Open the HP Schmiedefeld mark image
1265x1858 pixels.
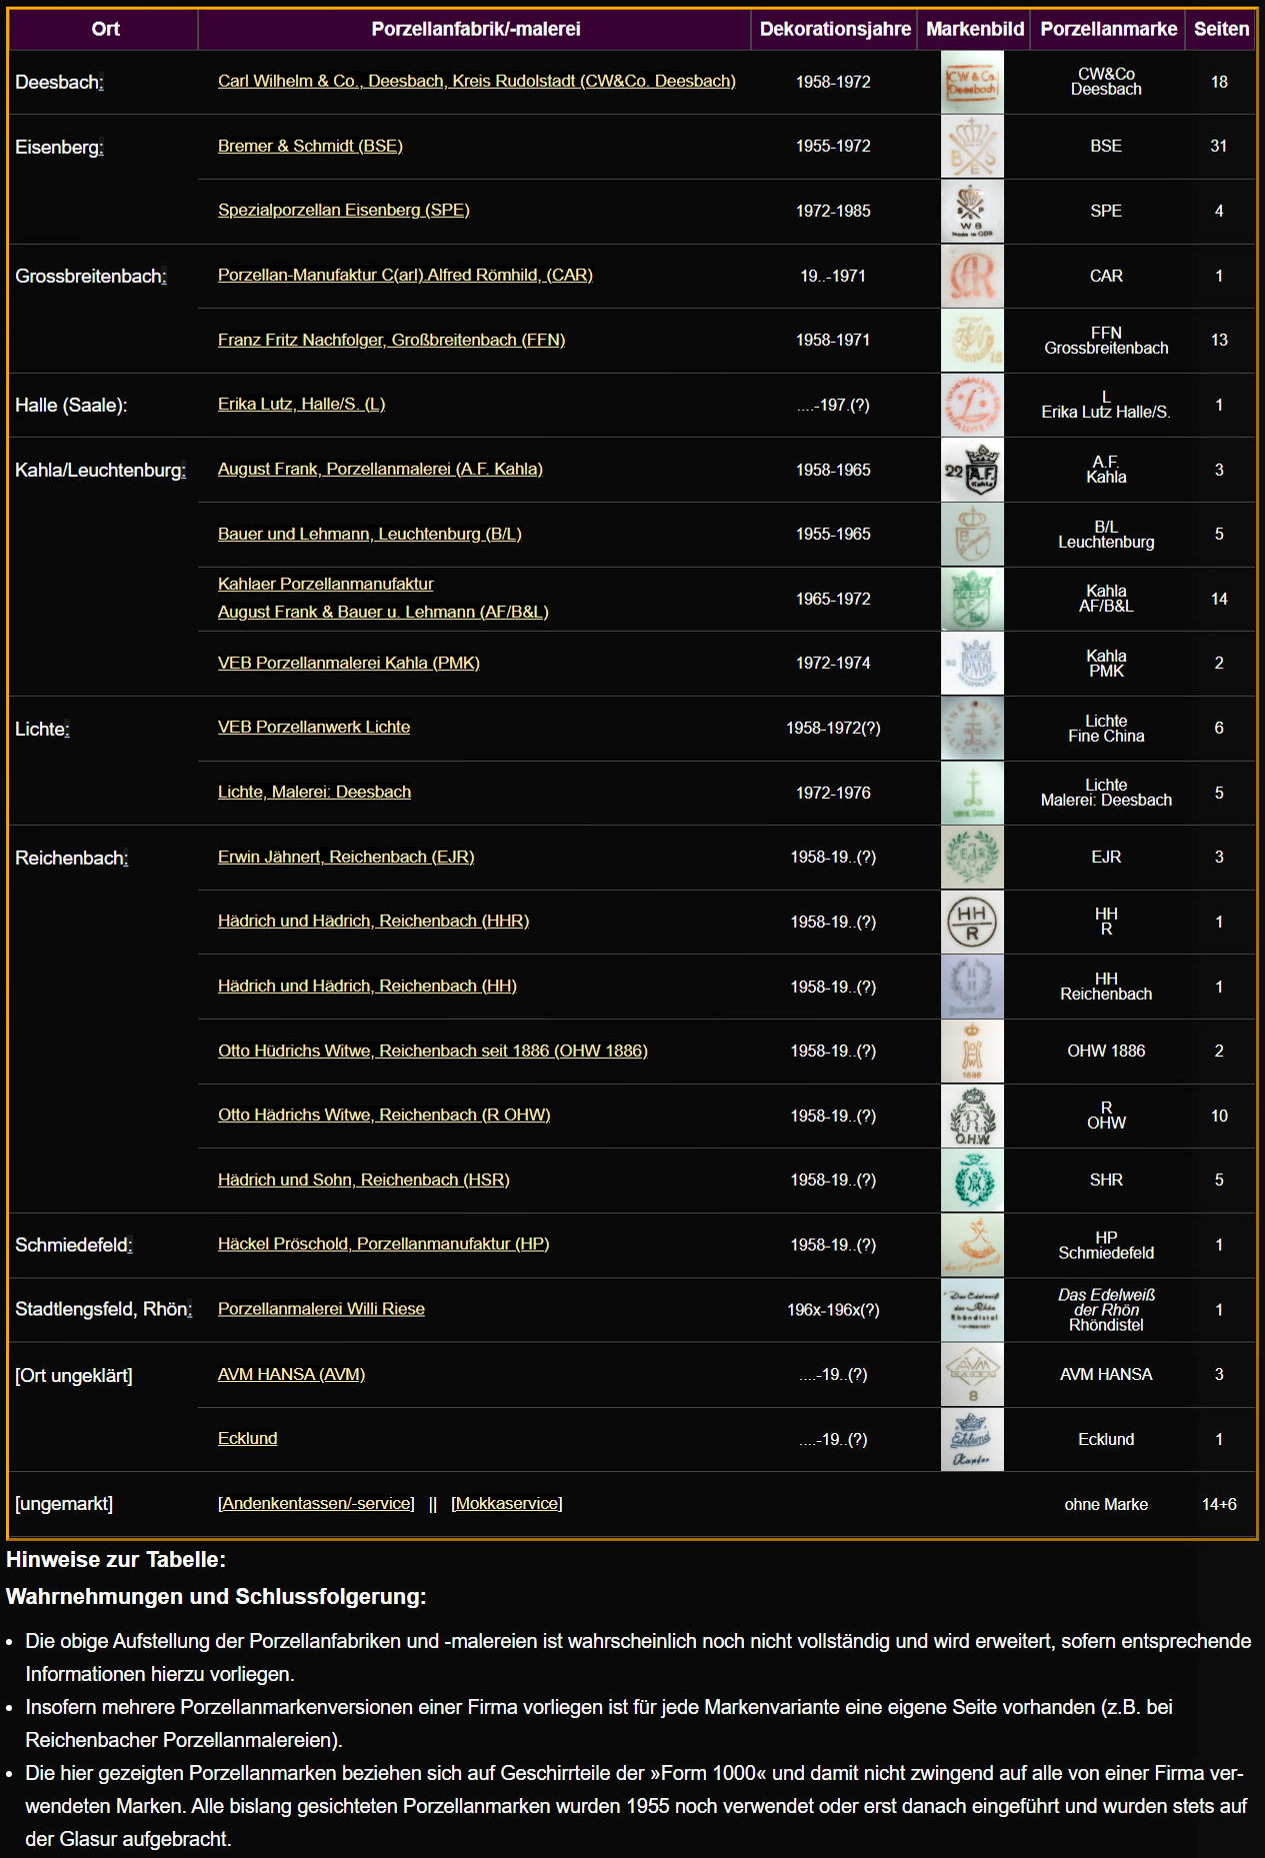[972, 1245]
